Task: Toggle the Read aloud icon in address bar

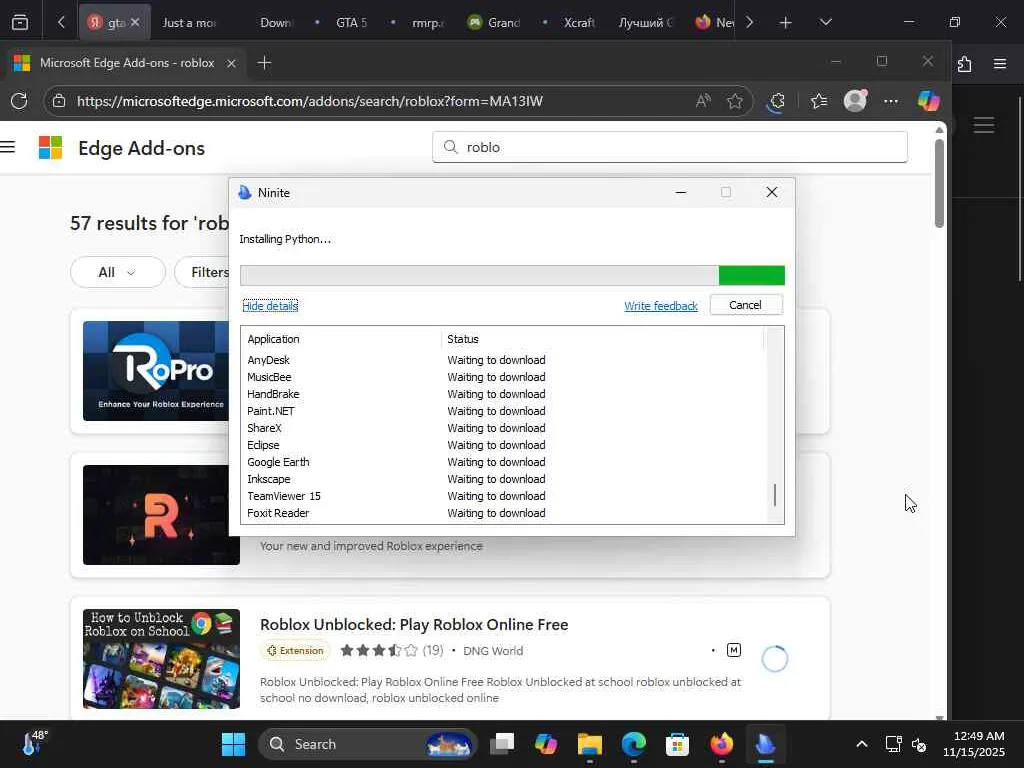Action: [x=703, y=101]
